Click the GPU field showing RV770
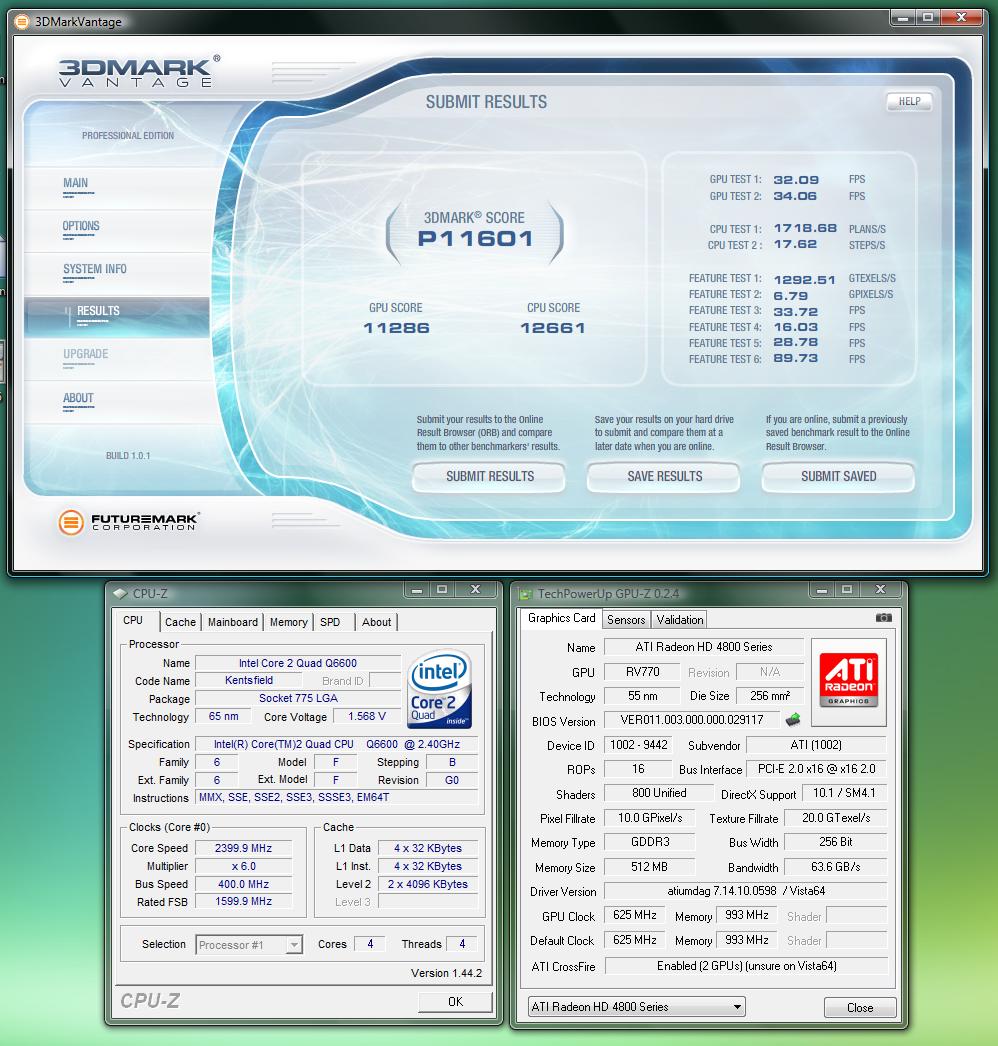Image resolution: width=998 pixels, height=1046 pixels. (x=642, y=672)
